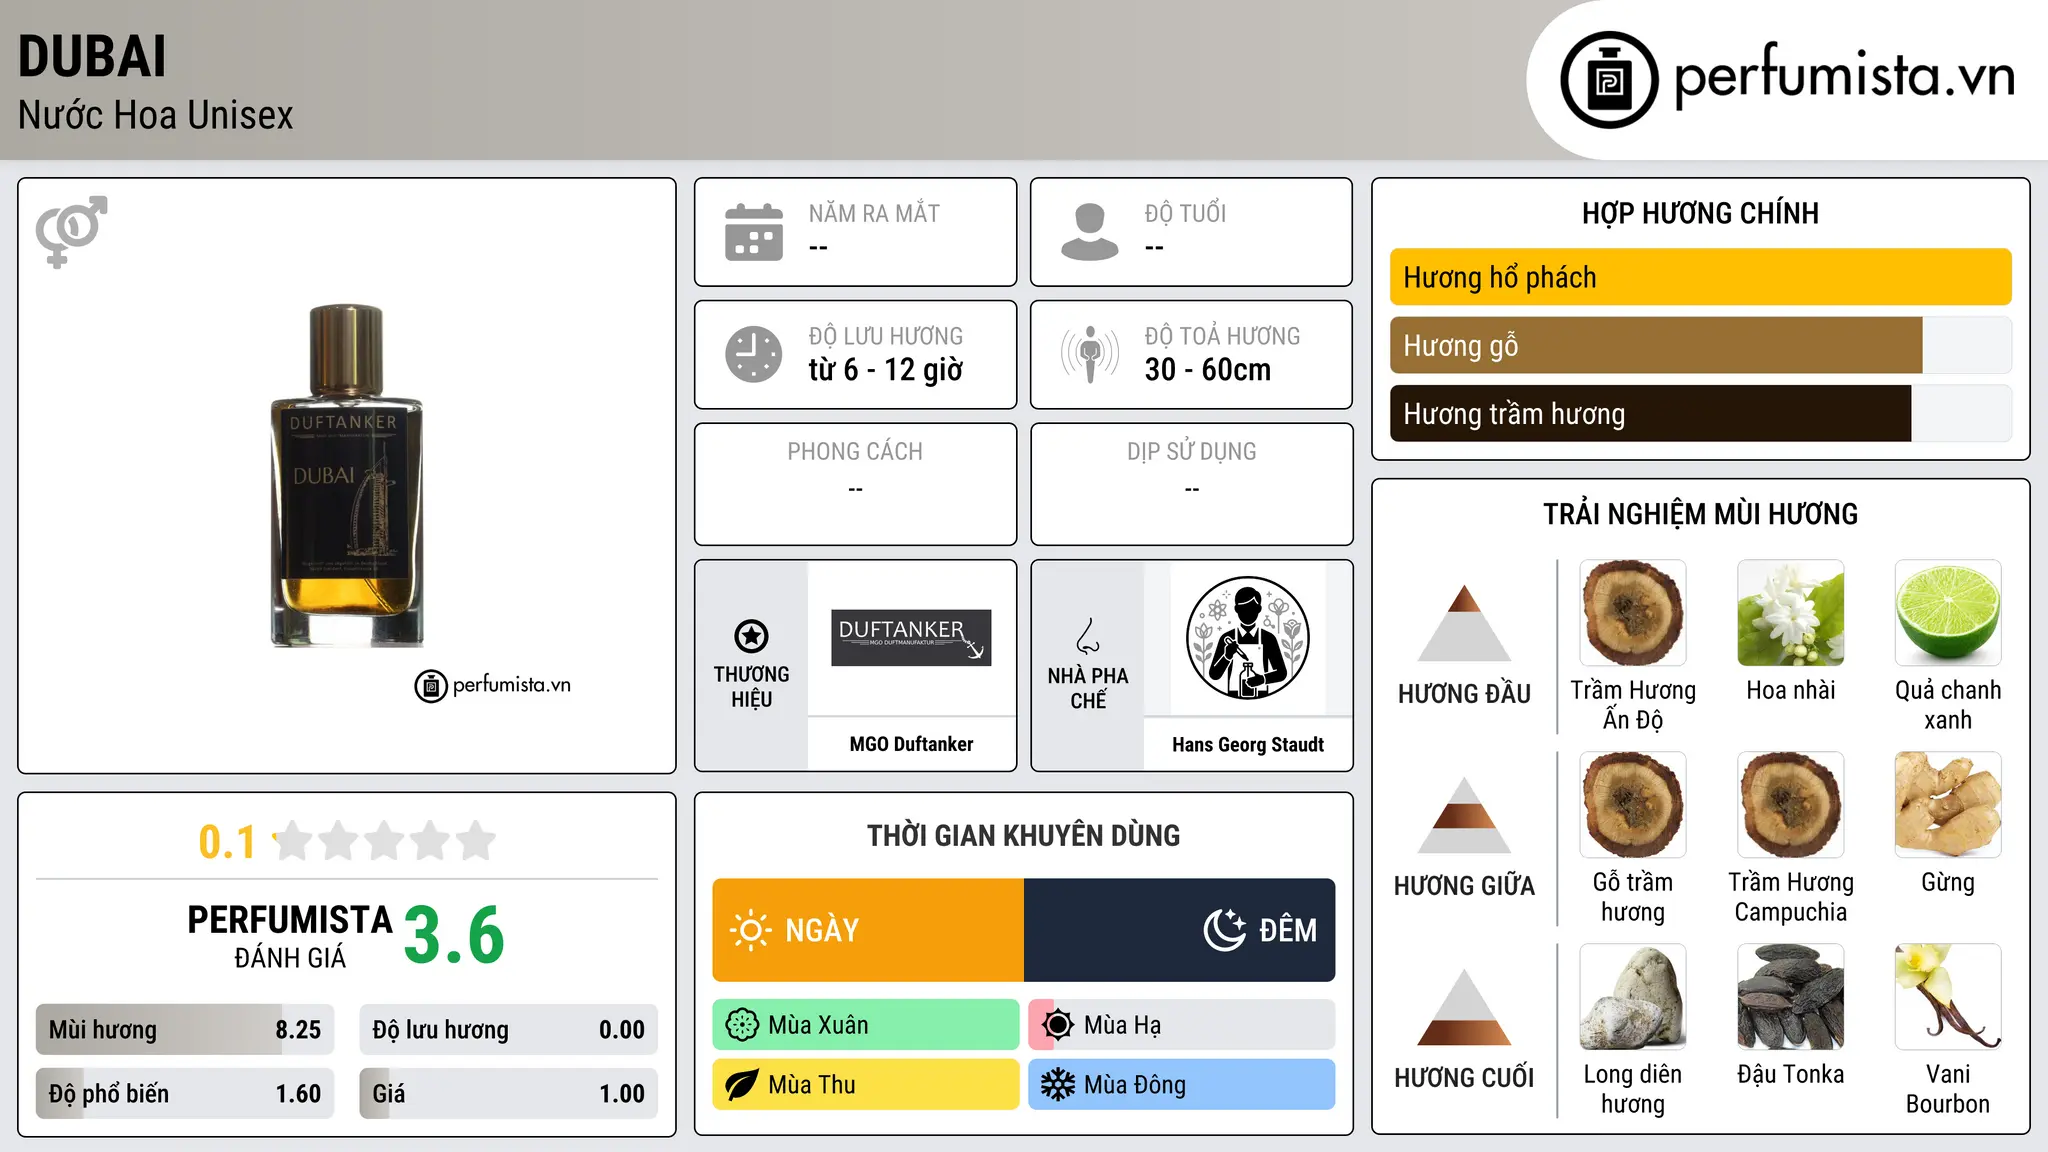2048x1152 pixels.
Task: Click the unisex gender symbol icon
Action: (x=71, y=231)
